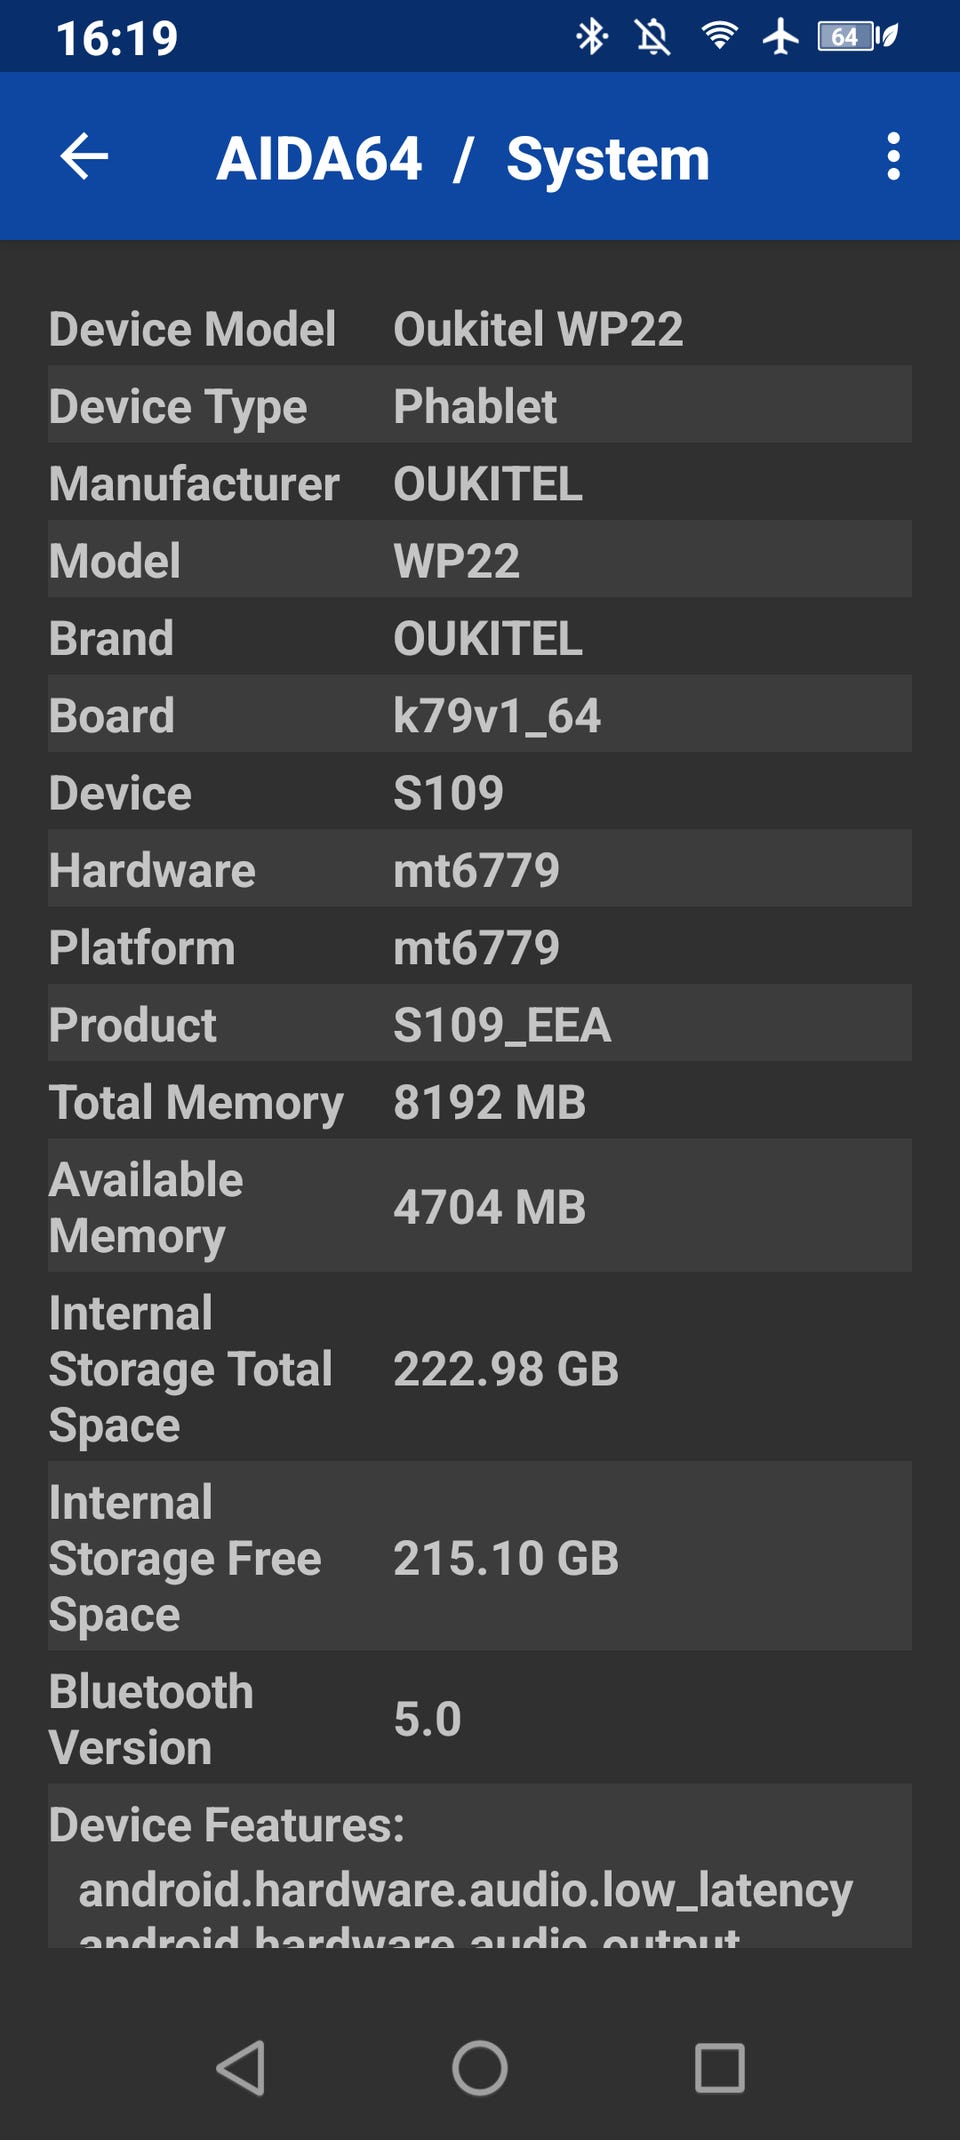Image resolution: width=960 pixels, height=2140 pixels.
Task: Select the Device Type Phablet row
Action: [480, 405]
